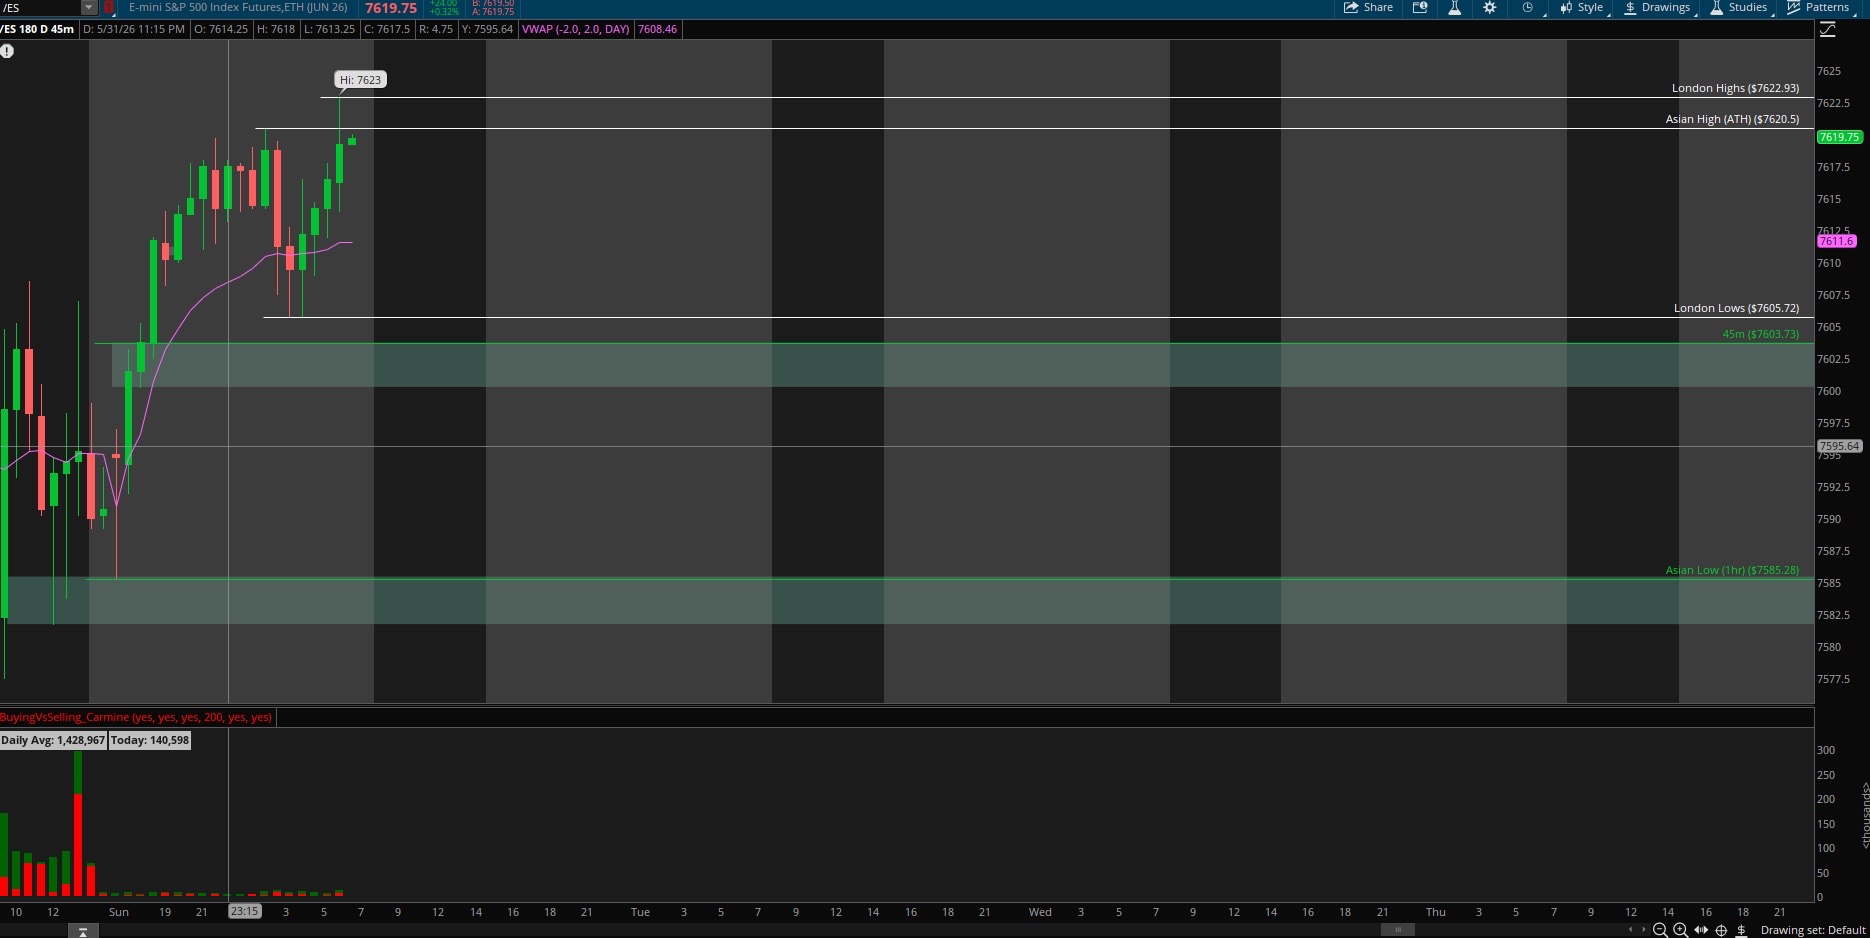The image size is (1870, 938).
Task: Click the Wed label on time axis
Action: [x=1040, y=912]
